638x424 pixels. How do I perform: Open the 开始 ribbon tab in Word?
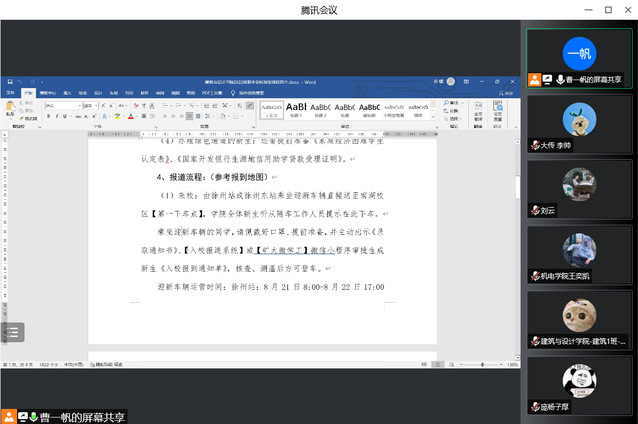pyautogui.click(x=28, y=92)
